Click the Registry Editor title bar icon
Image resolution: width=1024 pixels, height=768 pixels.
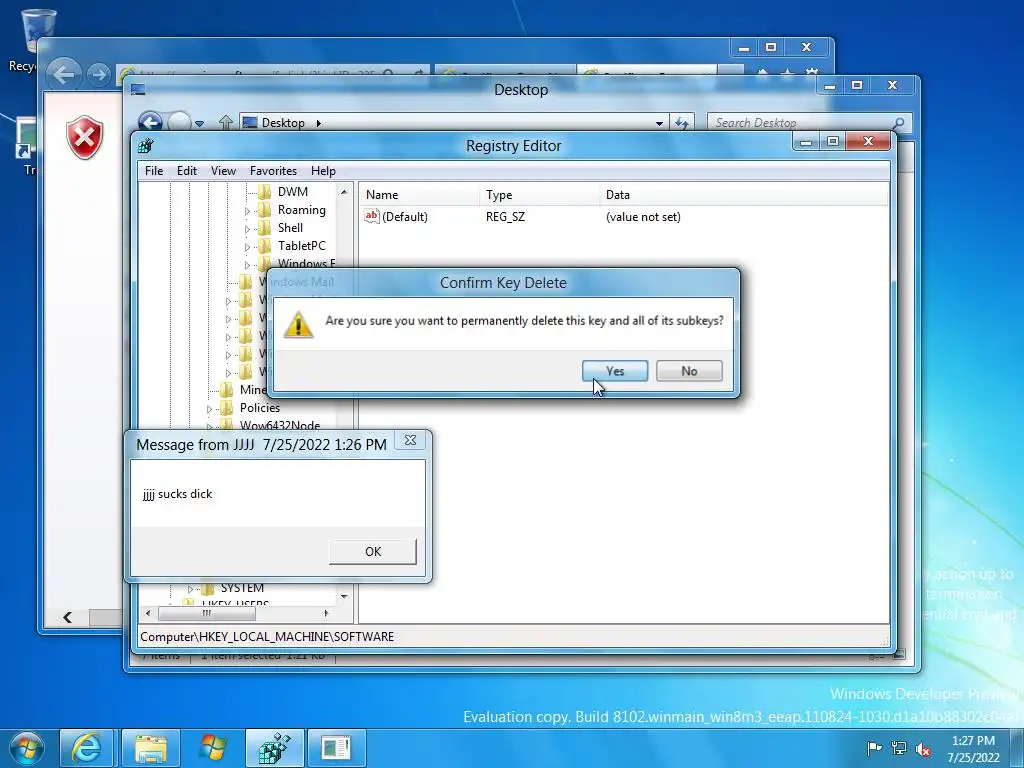click(x=146, y=146)
